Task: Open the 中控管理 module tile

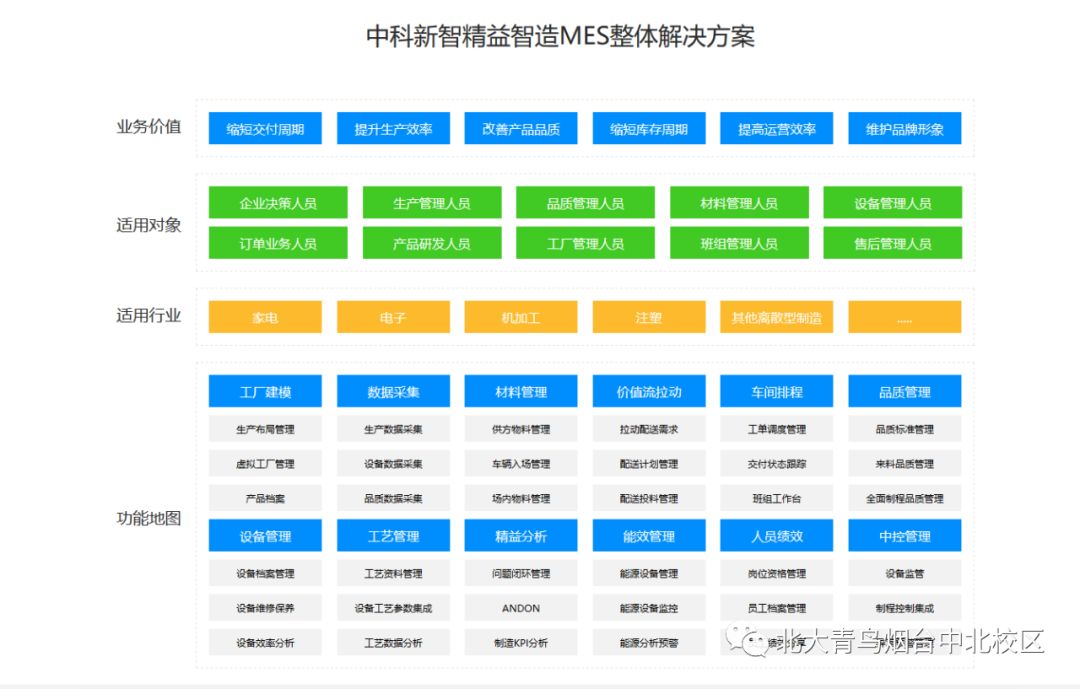Action: coord(904,535)
